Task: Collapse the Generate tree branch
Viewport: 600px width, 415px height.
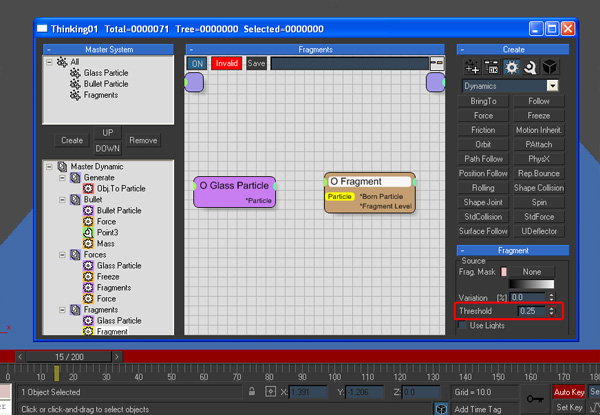Action: pos(62,177)
